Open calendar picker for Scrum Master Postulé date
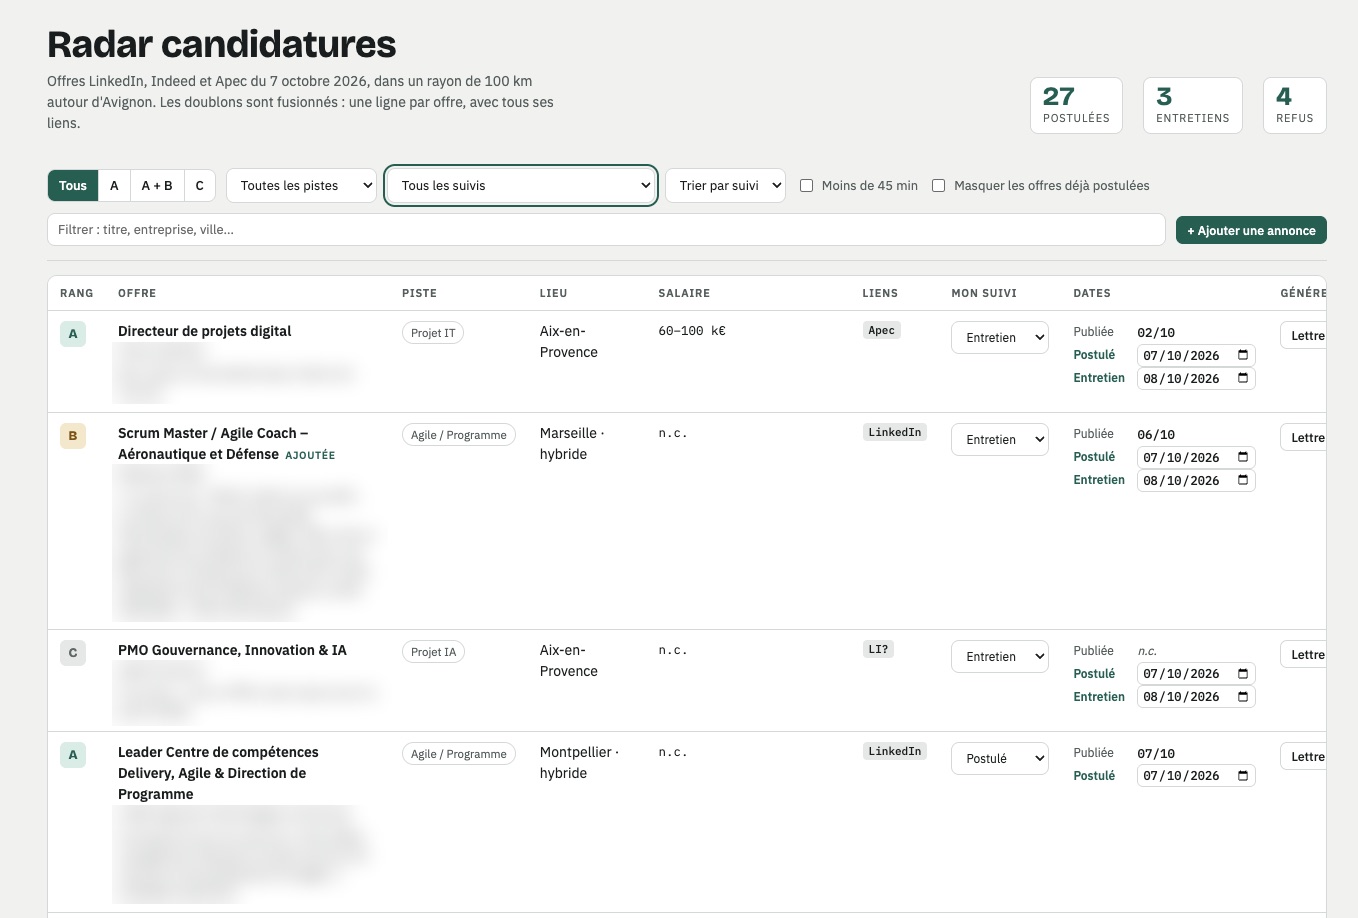This screenshot has height=918, width=1358. pos(1243,457)
